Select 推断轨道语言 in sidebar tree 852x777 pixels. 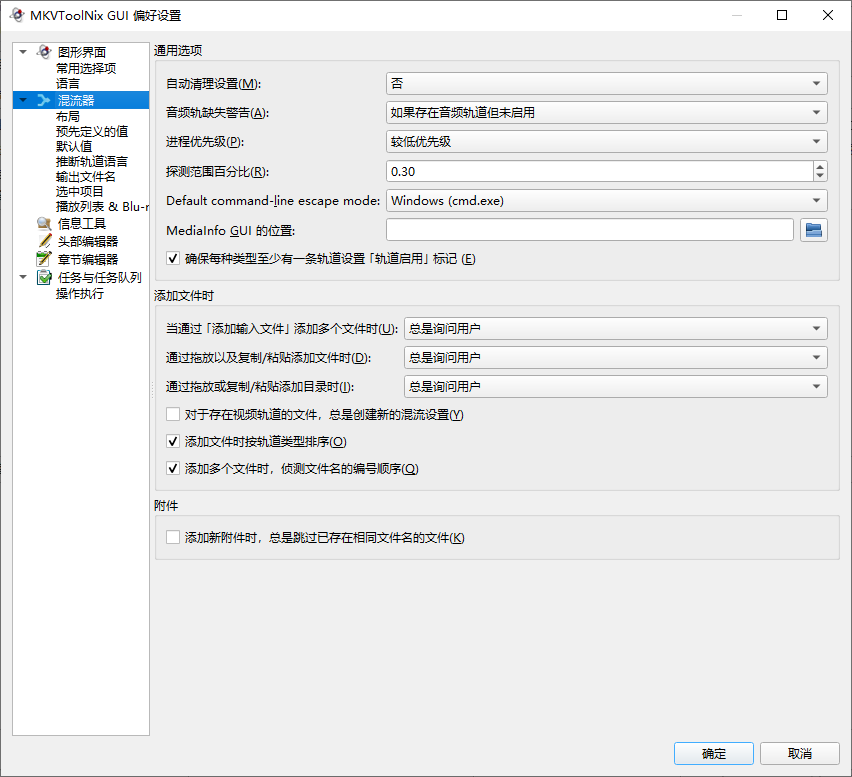(92, 161)
